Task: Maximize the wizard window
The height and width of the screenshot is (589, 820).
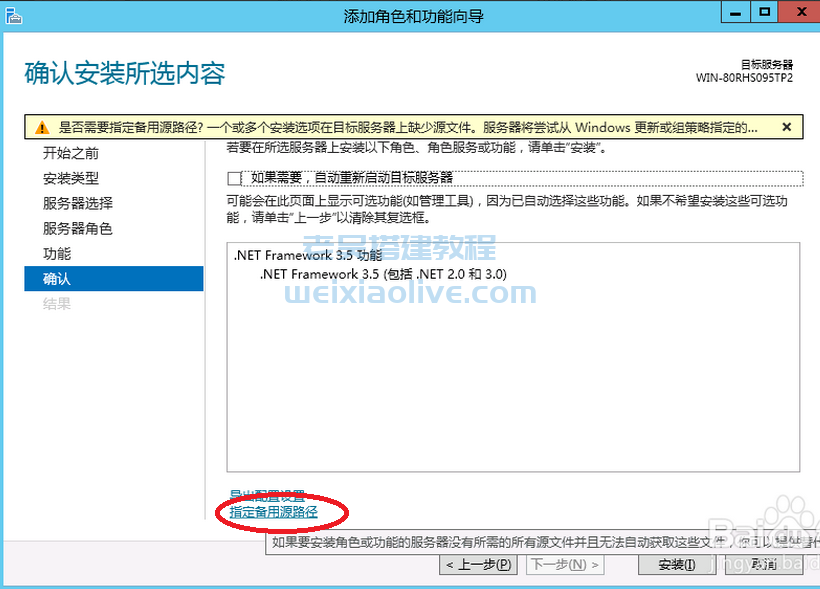Action: [765, 12]
